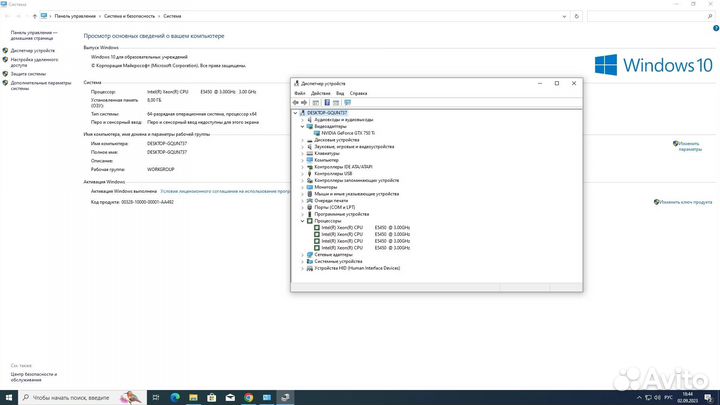Image resolution: width=720 pixels, height=405 pixels.
Task: Select Очереди печати row
Action: (x=331, y=201)
